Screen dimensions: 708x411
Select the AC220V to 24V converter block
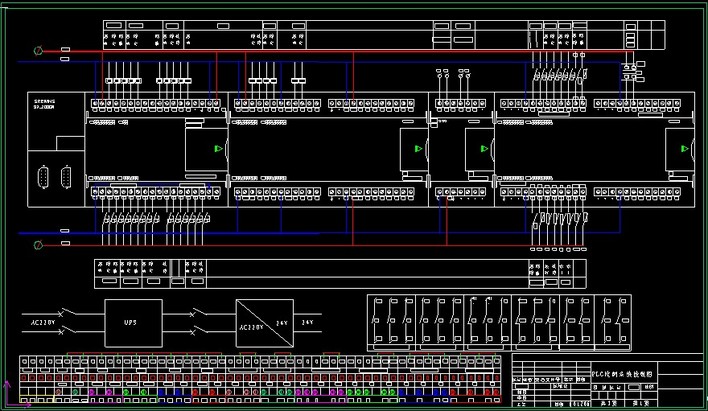click(264, 321)
